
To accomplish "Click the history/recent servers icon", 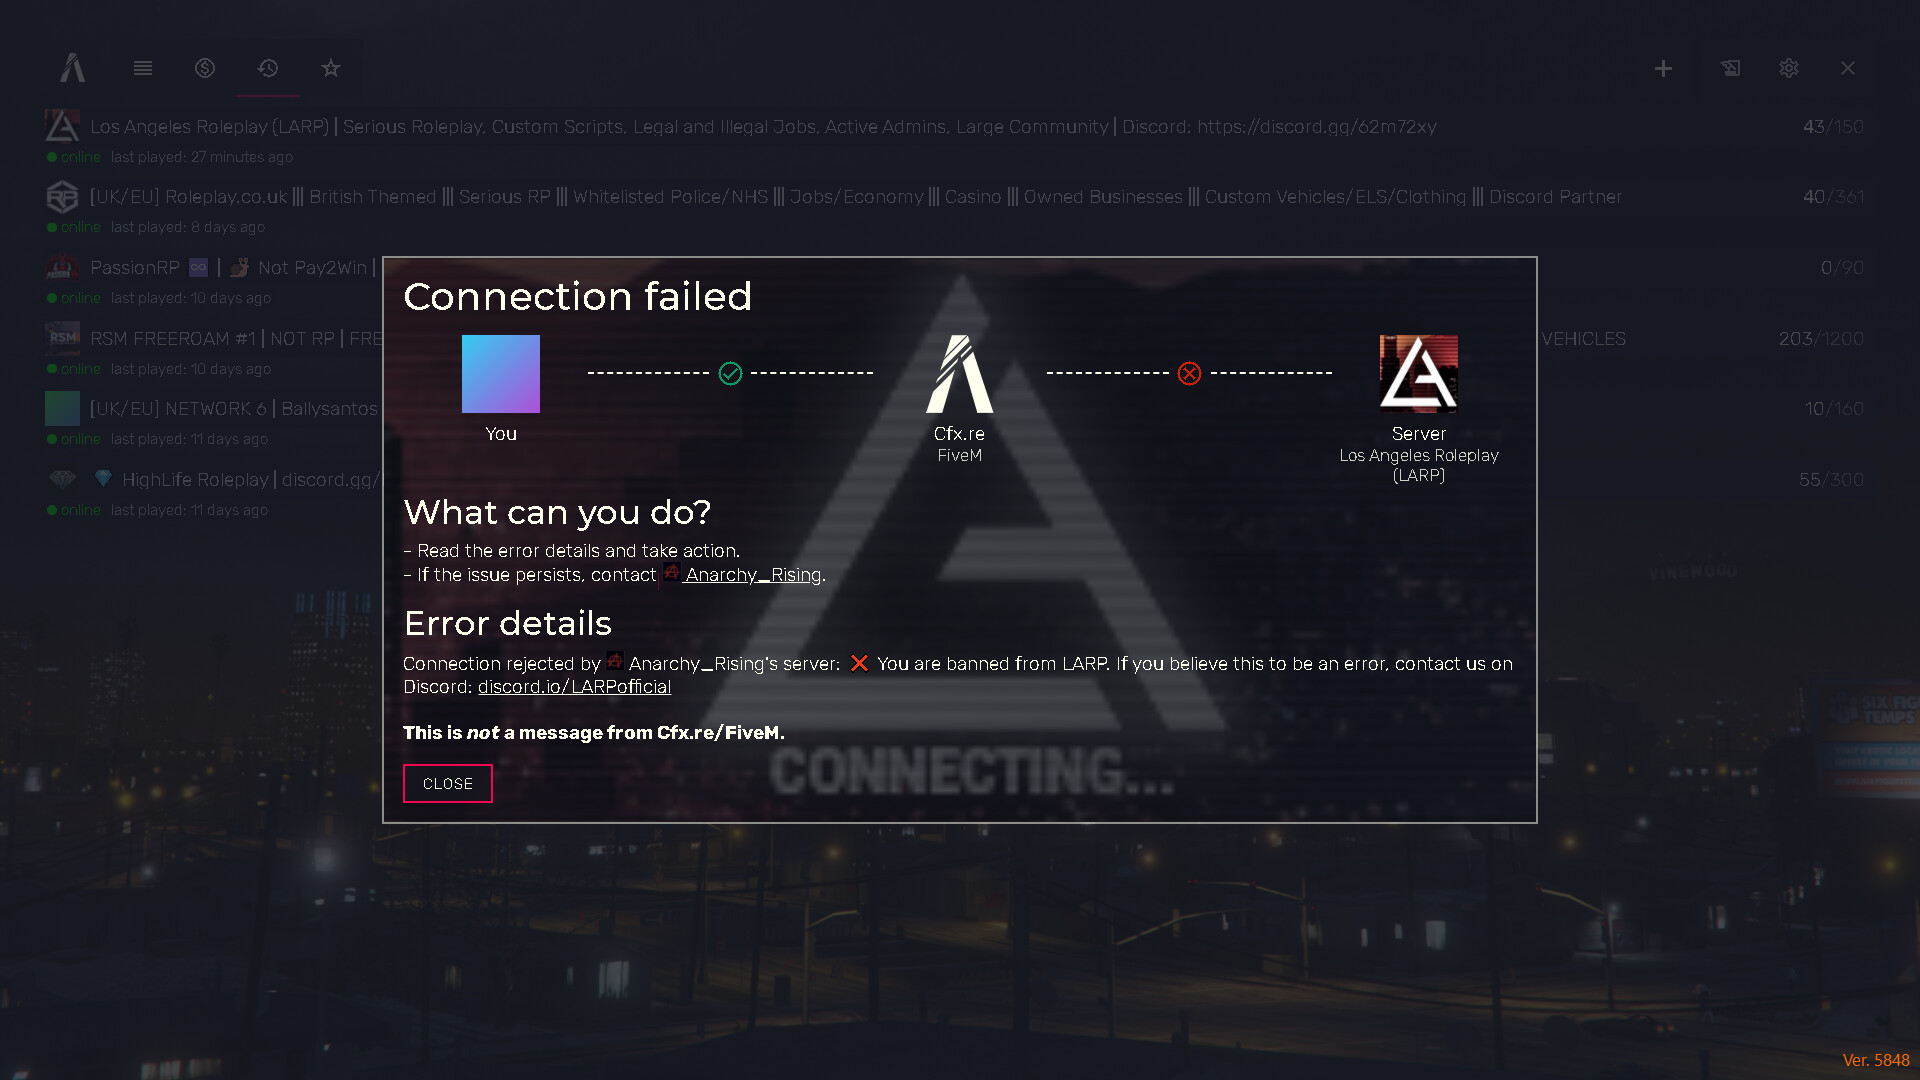I will click(268, 67).
